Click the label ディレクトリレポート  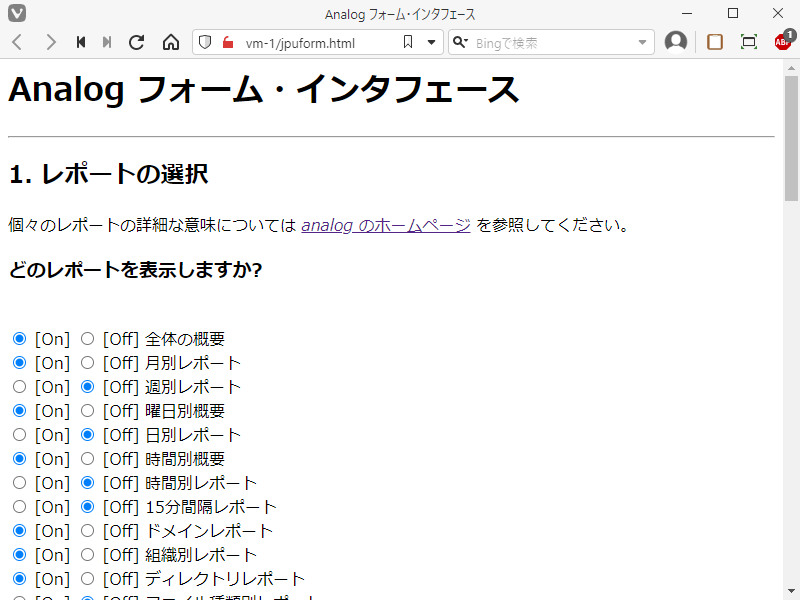(225, 579)
